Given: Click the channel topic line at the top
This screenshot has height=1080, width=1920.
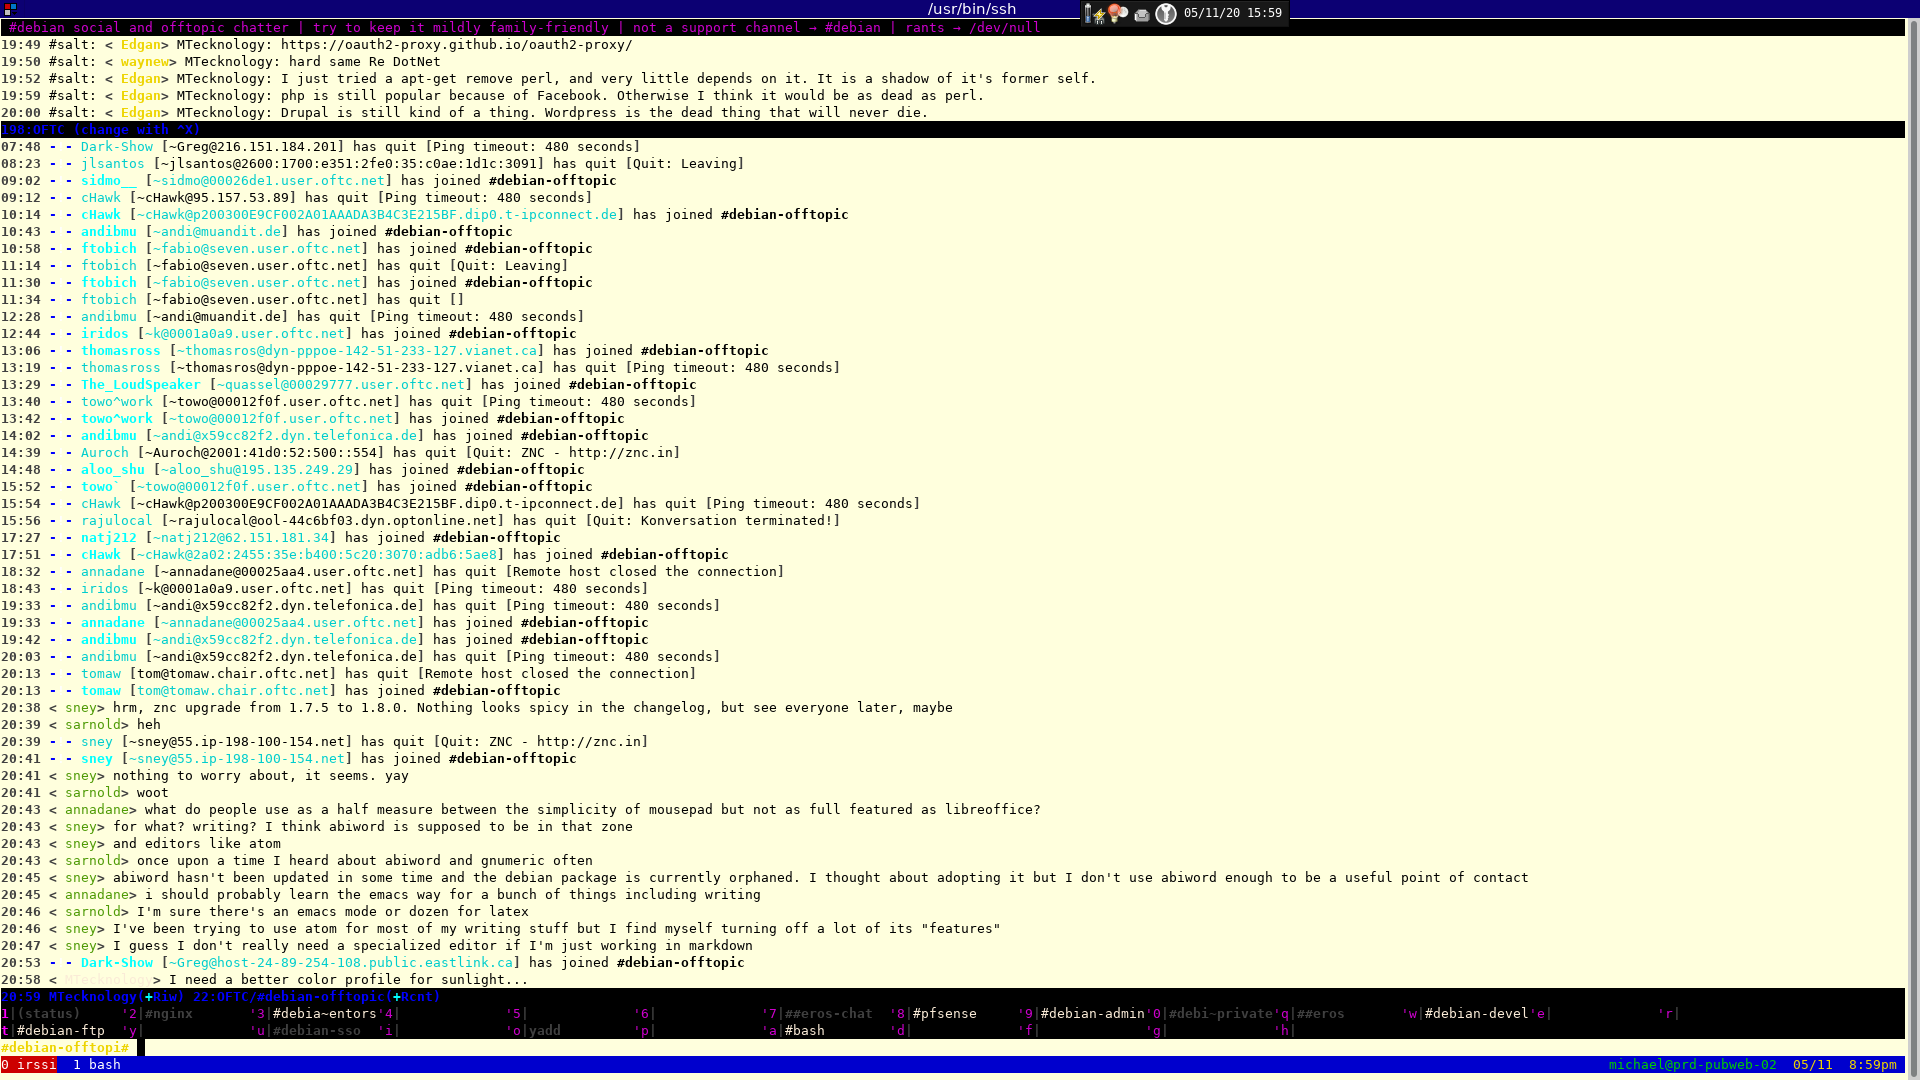Looking at the screenshot, I should click(x=524, y=28).
